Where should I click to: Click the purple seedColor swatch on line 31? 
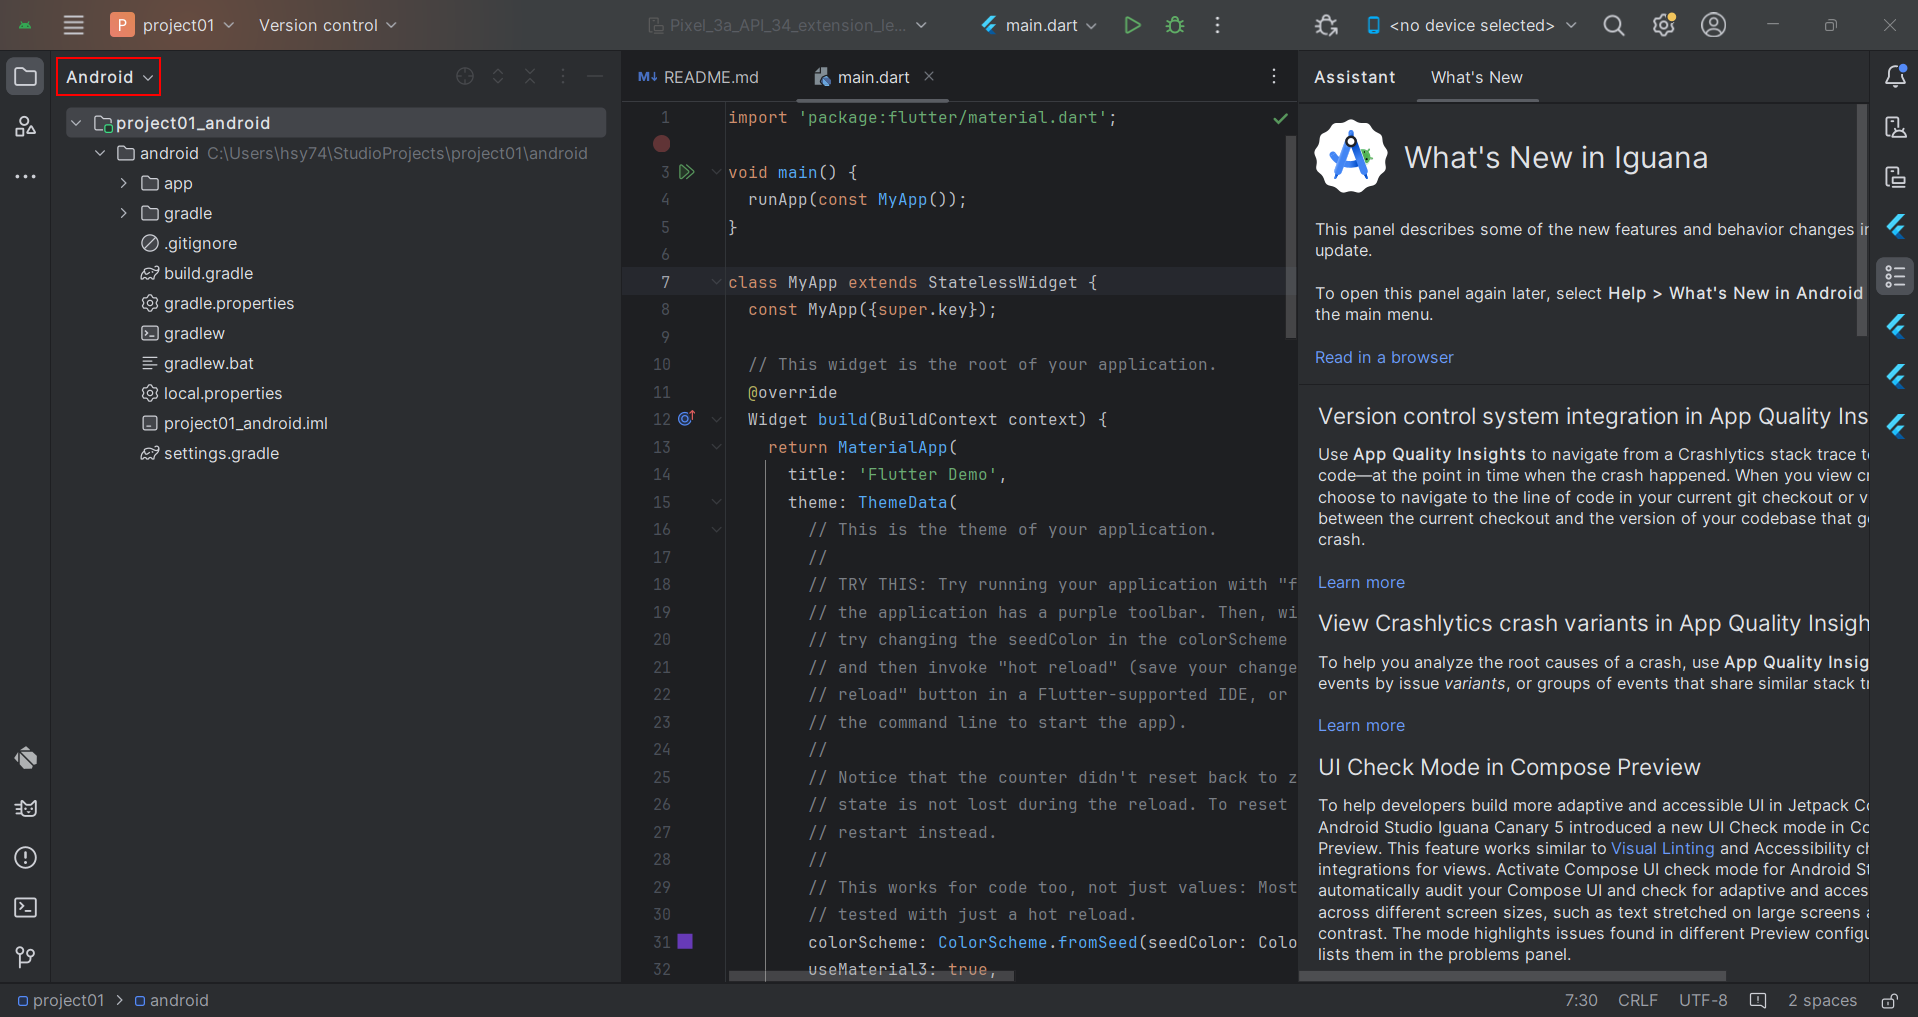685,941
